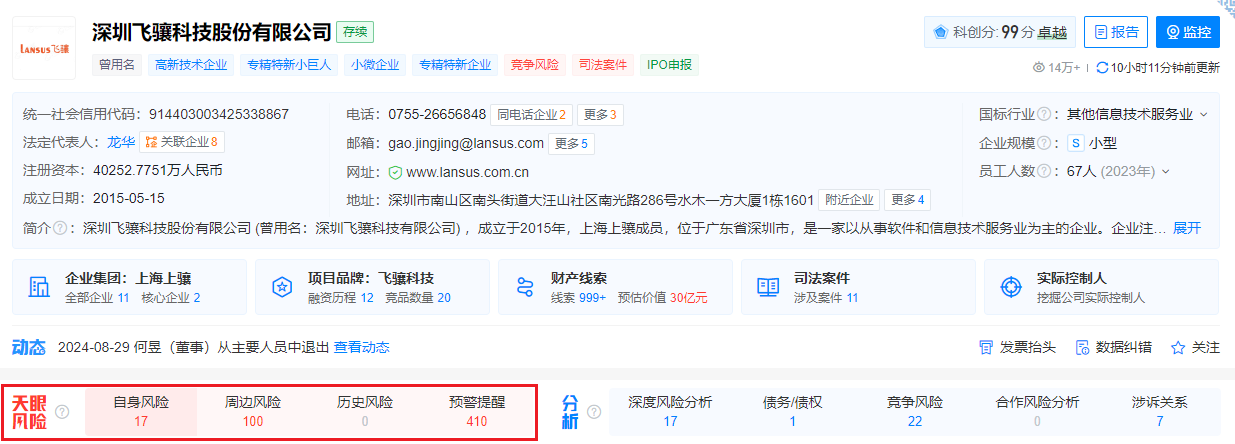Open website www.lansus.com.cn link

click(467, 172)
